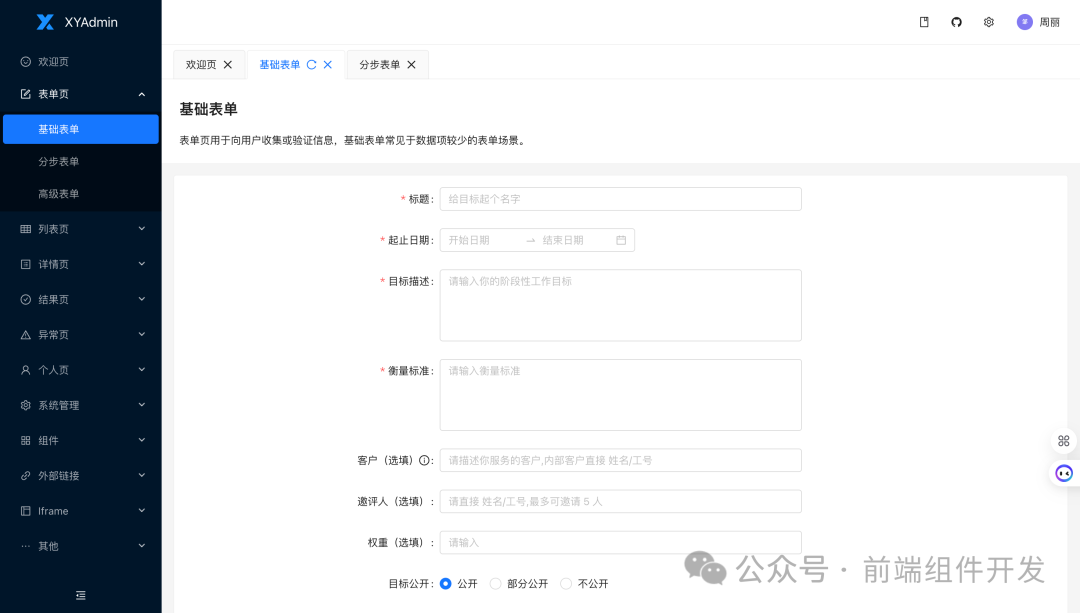1080x613 pixels.
Task: Open the 欢迎页 tab
Action: [x=200, y=64]
